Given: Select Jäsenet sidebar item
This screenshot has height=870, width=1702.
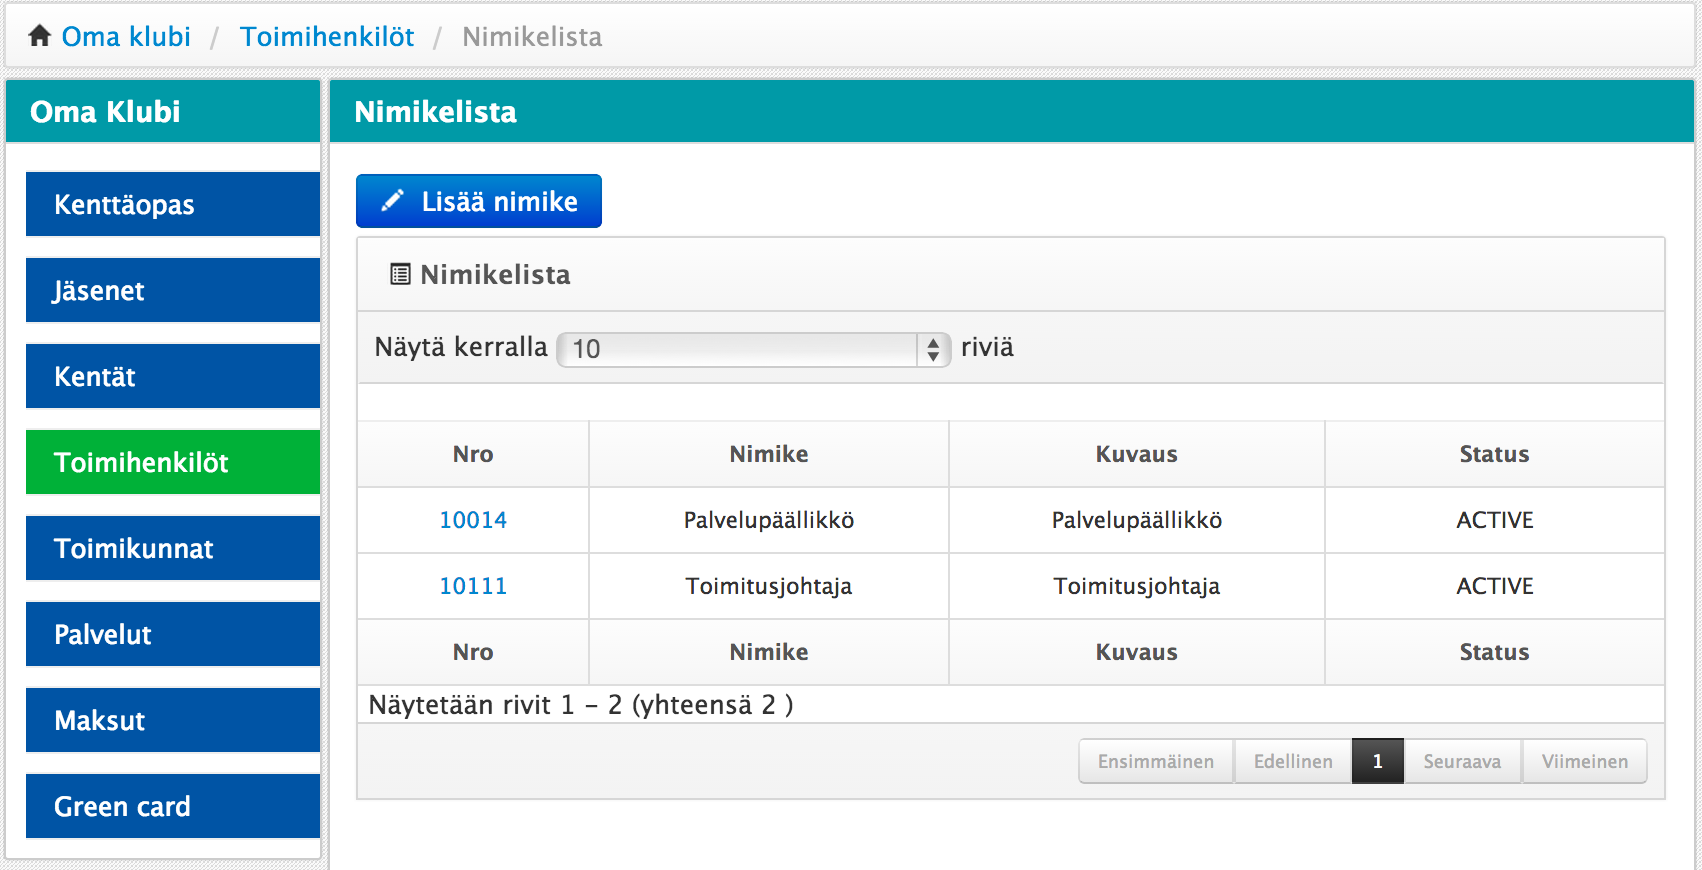Looking at the screenshot, I should [173, 290].
